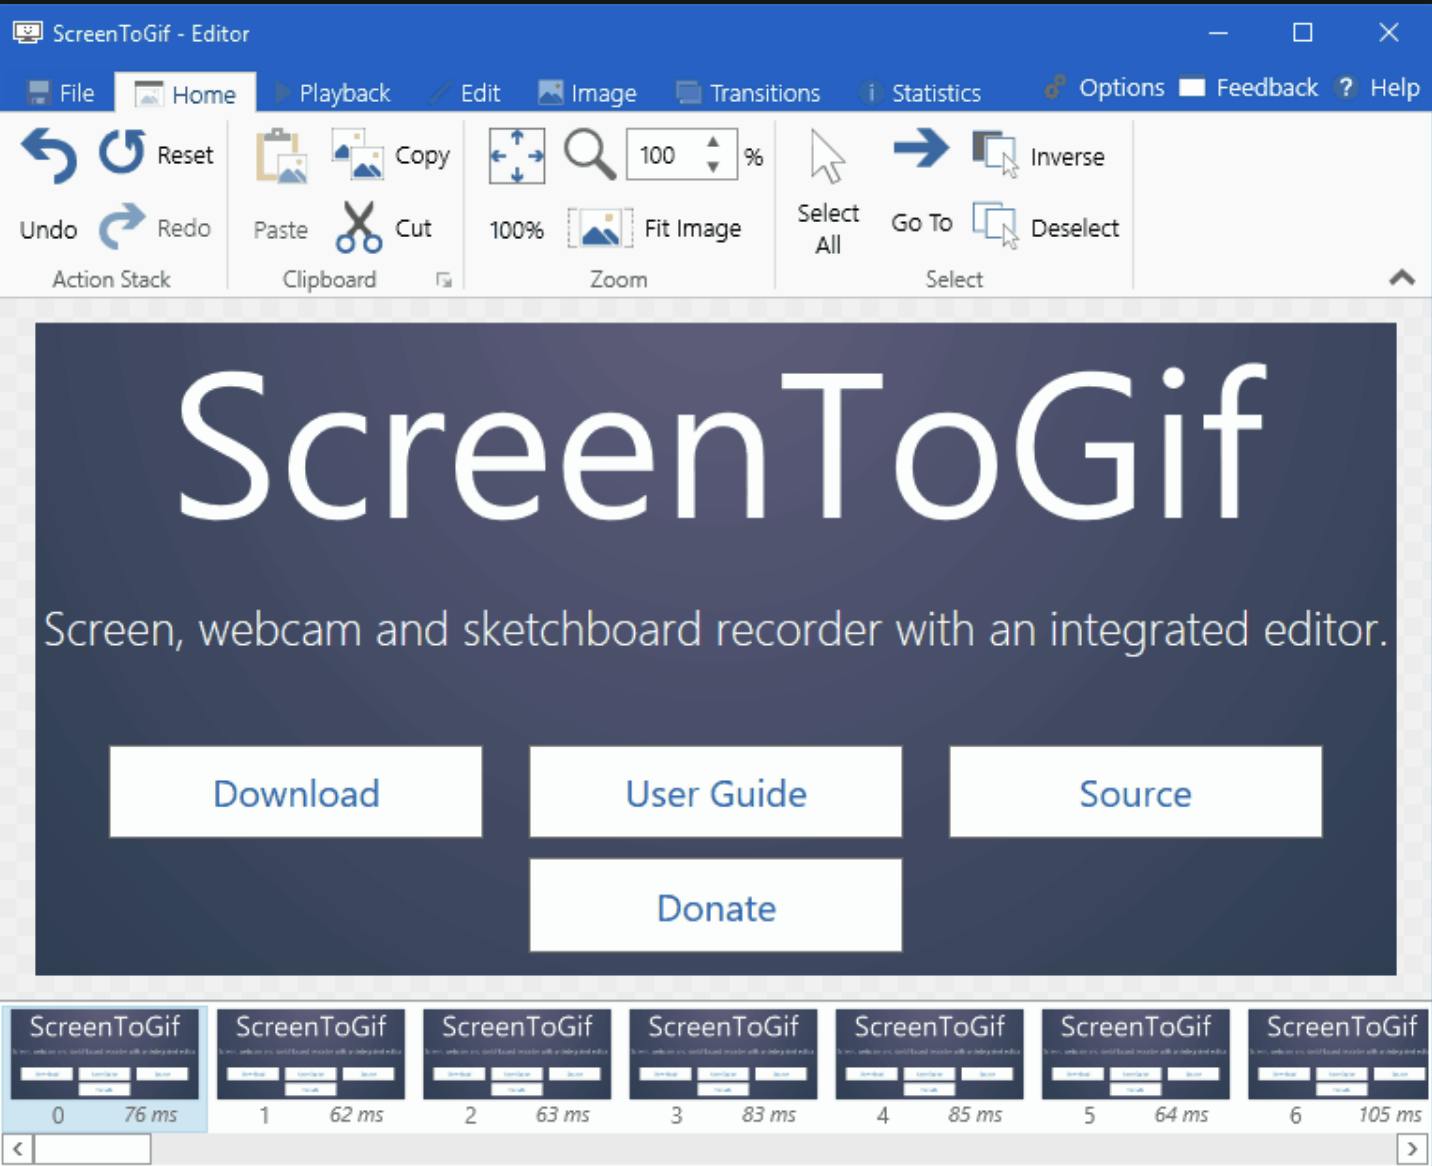Click the Fit Image icon
The height and width of the screenshot is (1166, 1432).
coord(600,228)
